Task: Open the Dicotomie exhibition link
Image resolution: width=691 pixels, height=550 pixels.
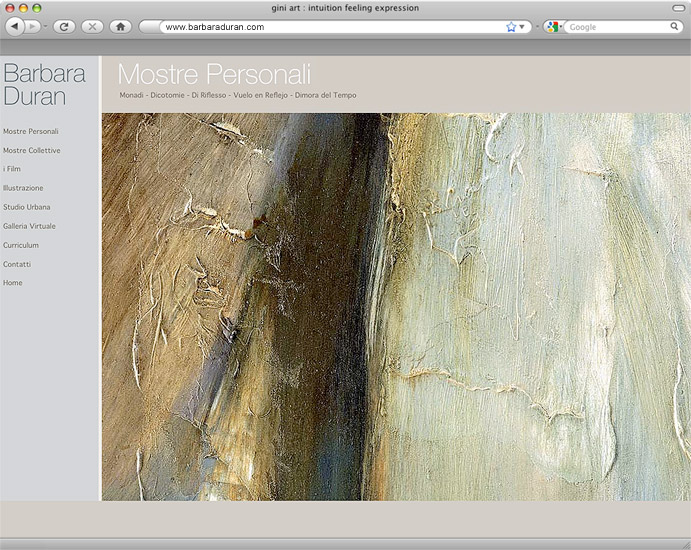Action: (x=169, y=95)
